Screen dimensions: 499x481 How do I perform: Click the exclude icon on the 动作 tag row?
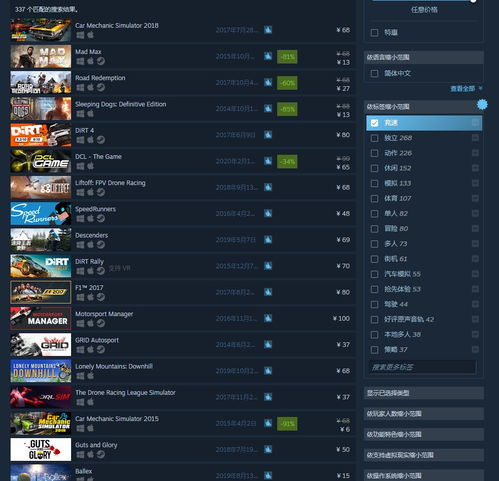(x=475, y=153)
